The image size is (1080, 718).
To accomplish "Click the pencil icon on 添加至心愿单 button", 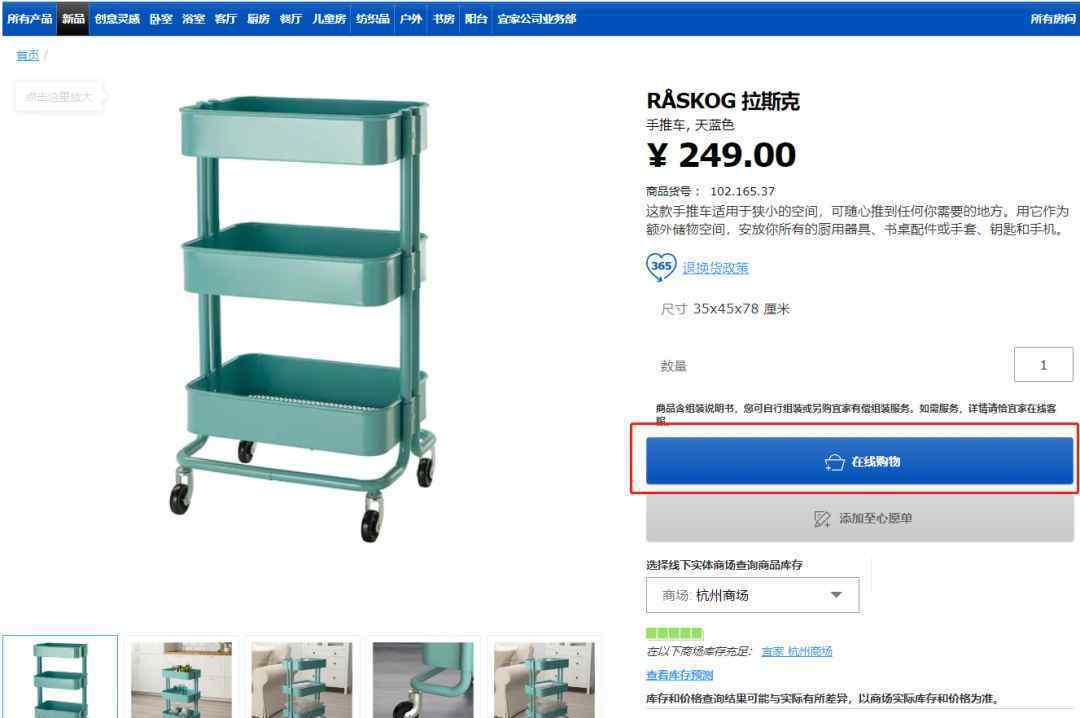I will point(822,519).
